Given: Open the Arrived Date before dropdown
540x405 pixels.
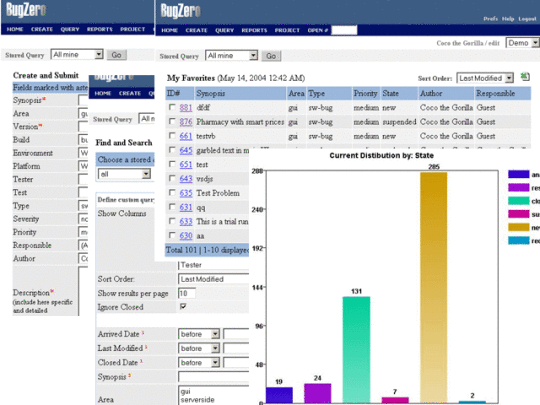Looking at the screenshot, I should coord(199,334).
